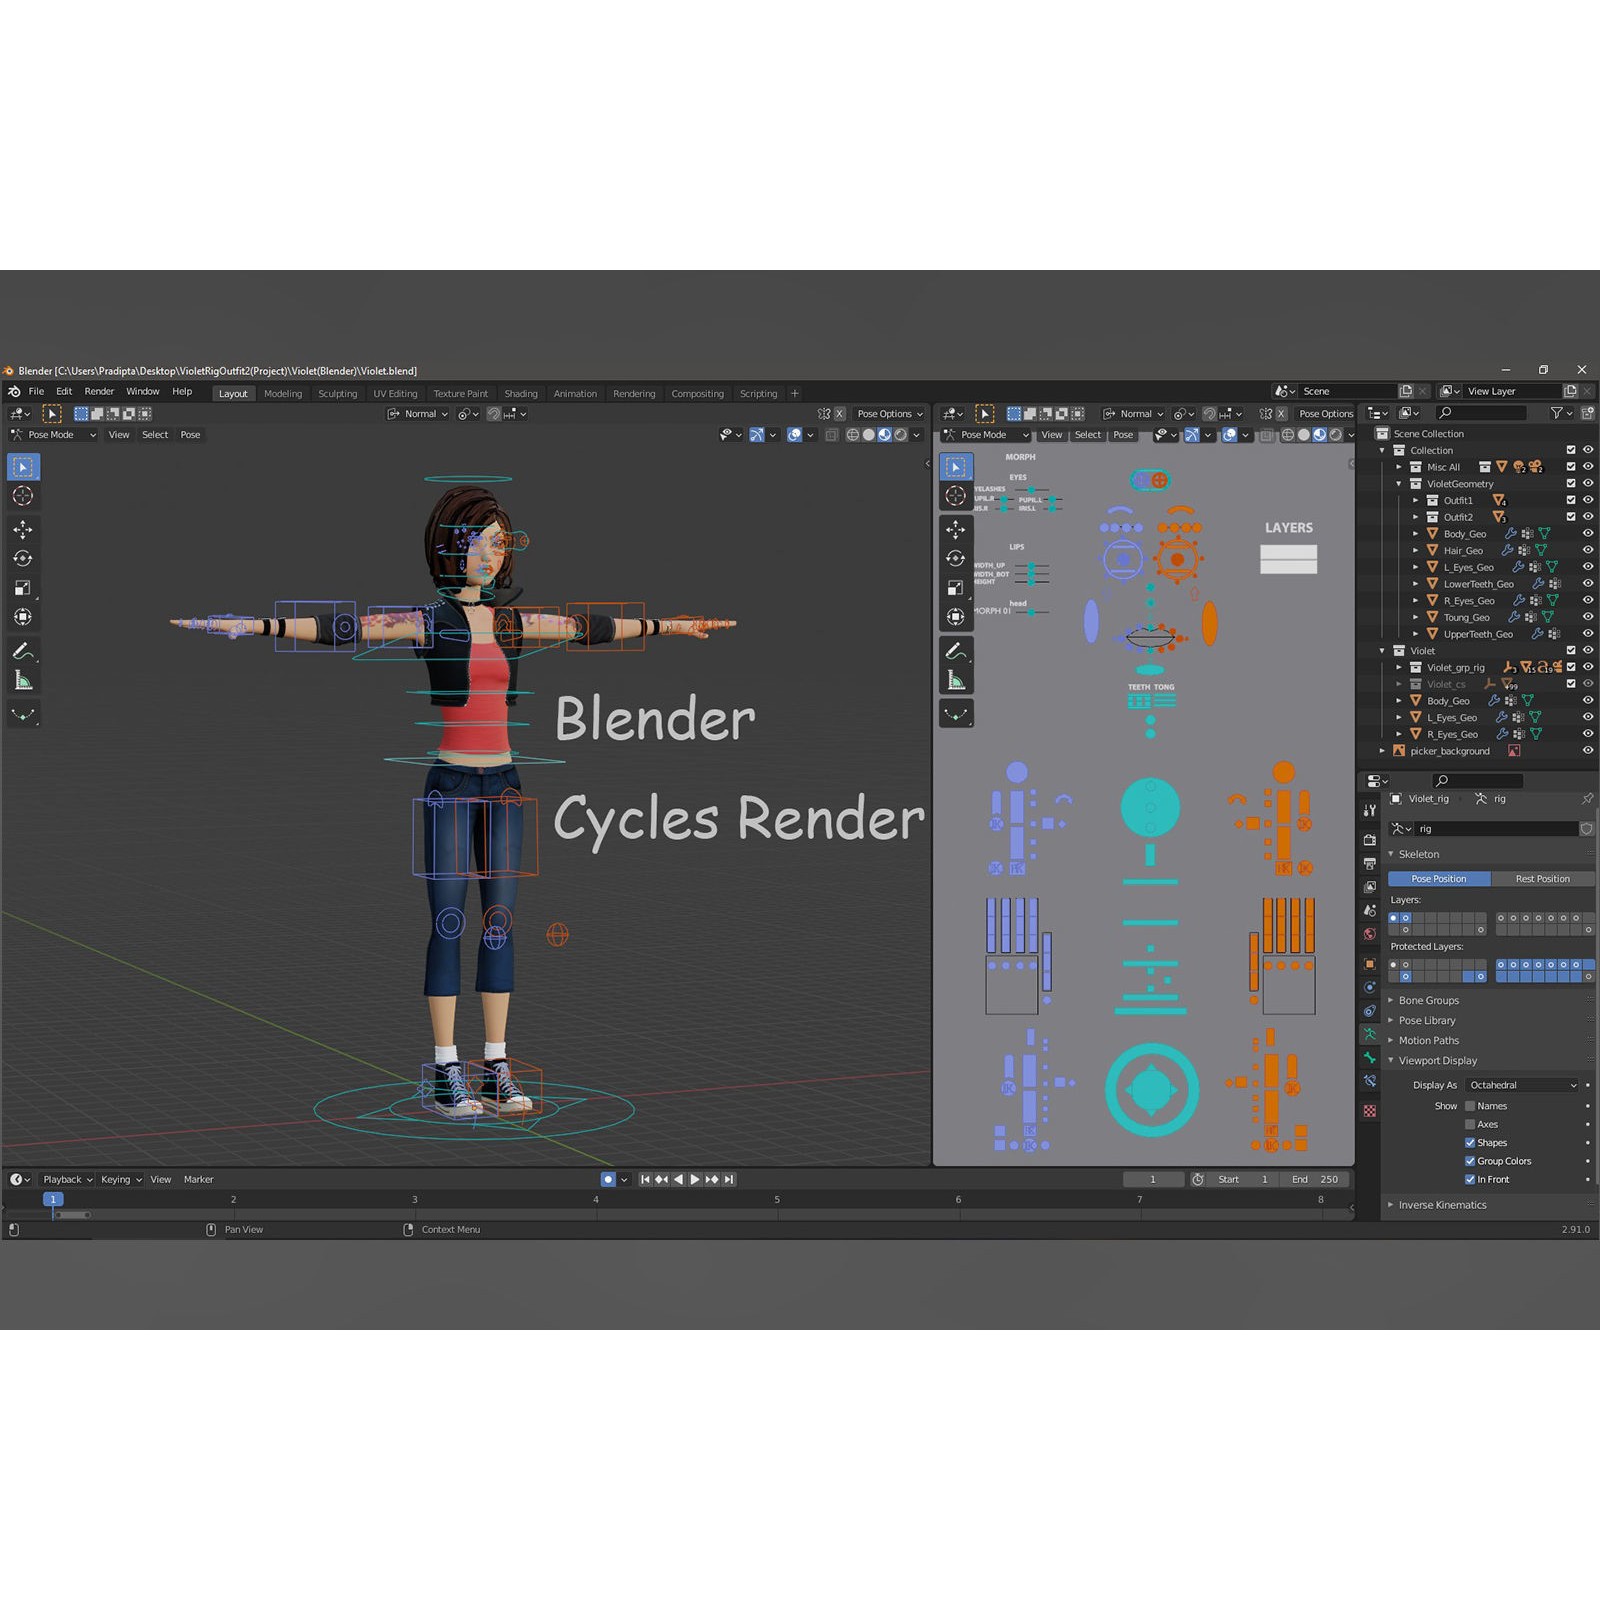Open Pose Options dropdown in left viewport
This screenshot has height=1600, width=1600.
(x=890, y=414)
